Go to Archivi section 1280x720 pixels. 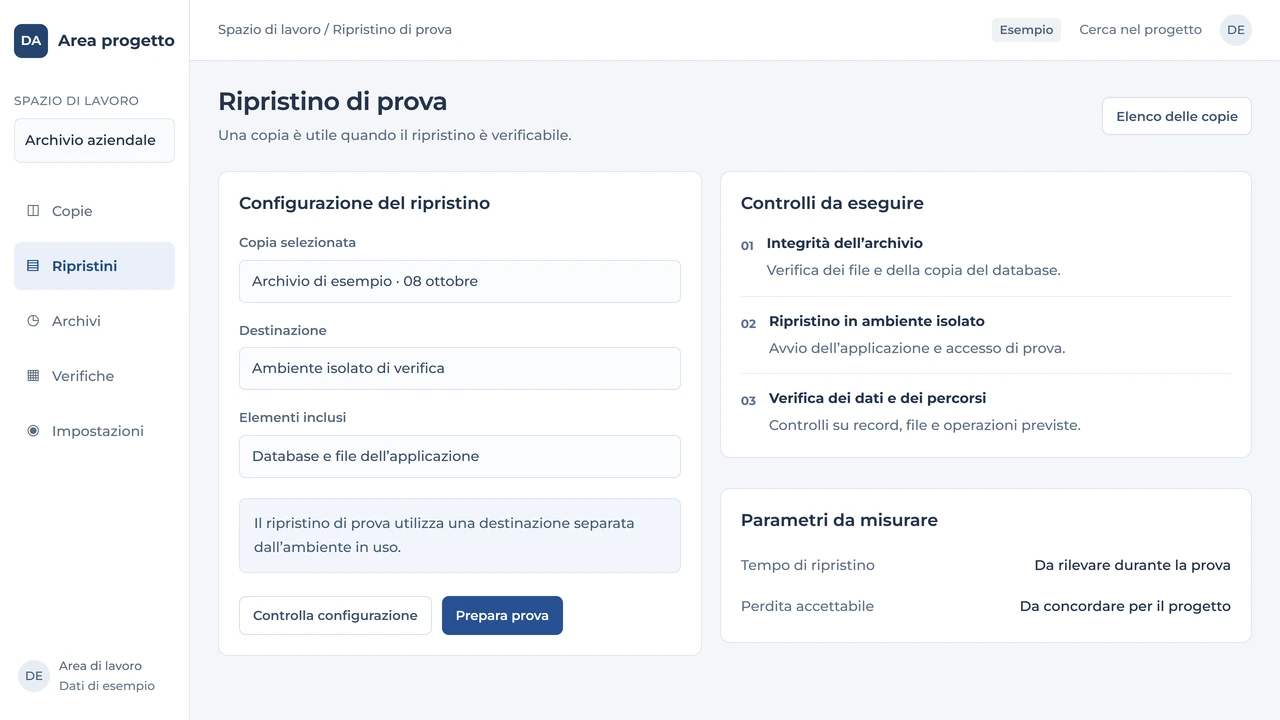pyautogui.click(x=94, y=321)
